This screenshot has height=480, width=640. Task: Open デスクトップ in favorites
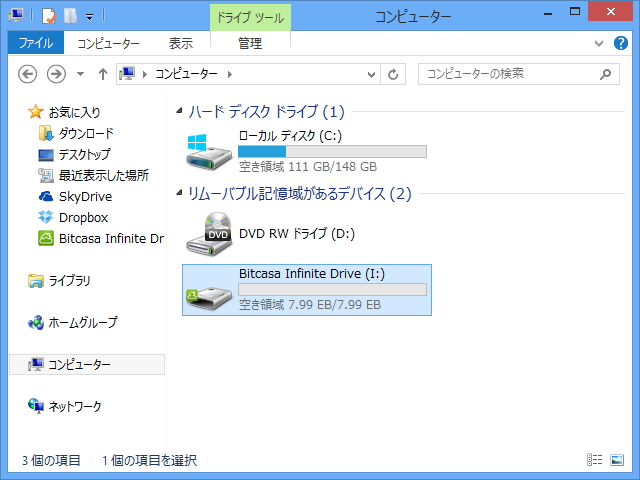point(84,154)
